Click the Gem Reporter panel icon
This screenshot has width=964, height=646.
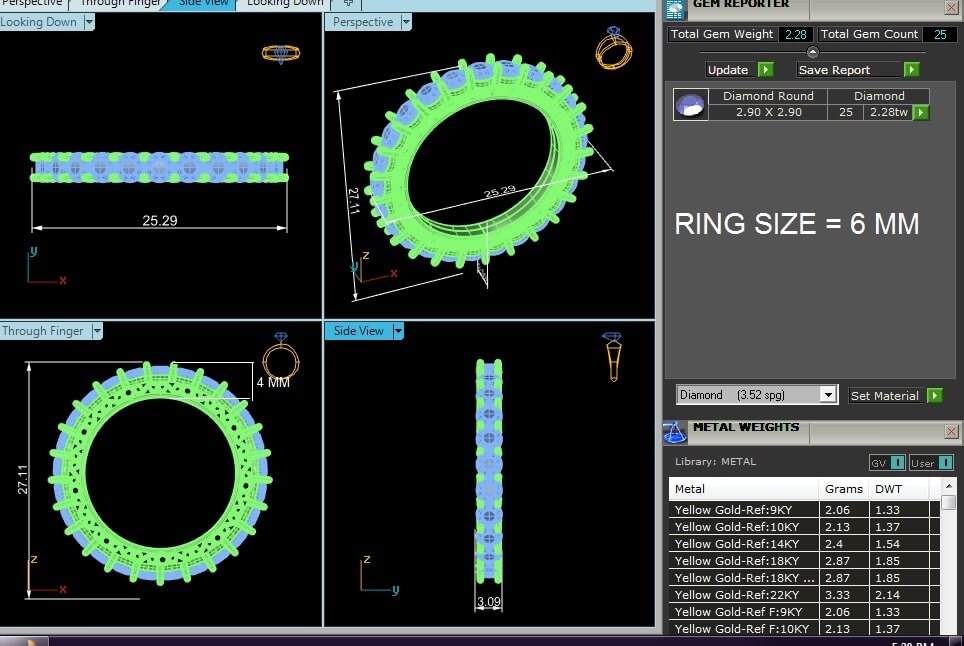(x=676, y=8)
